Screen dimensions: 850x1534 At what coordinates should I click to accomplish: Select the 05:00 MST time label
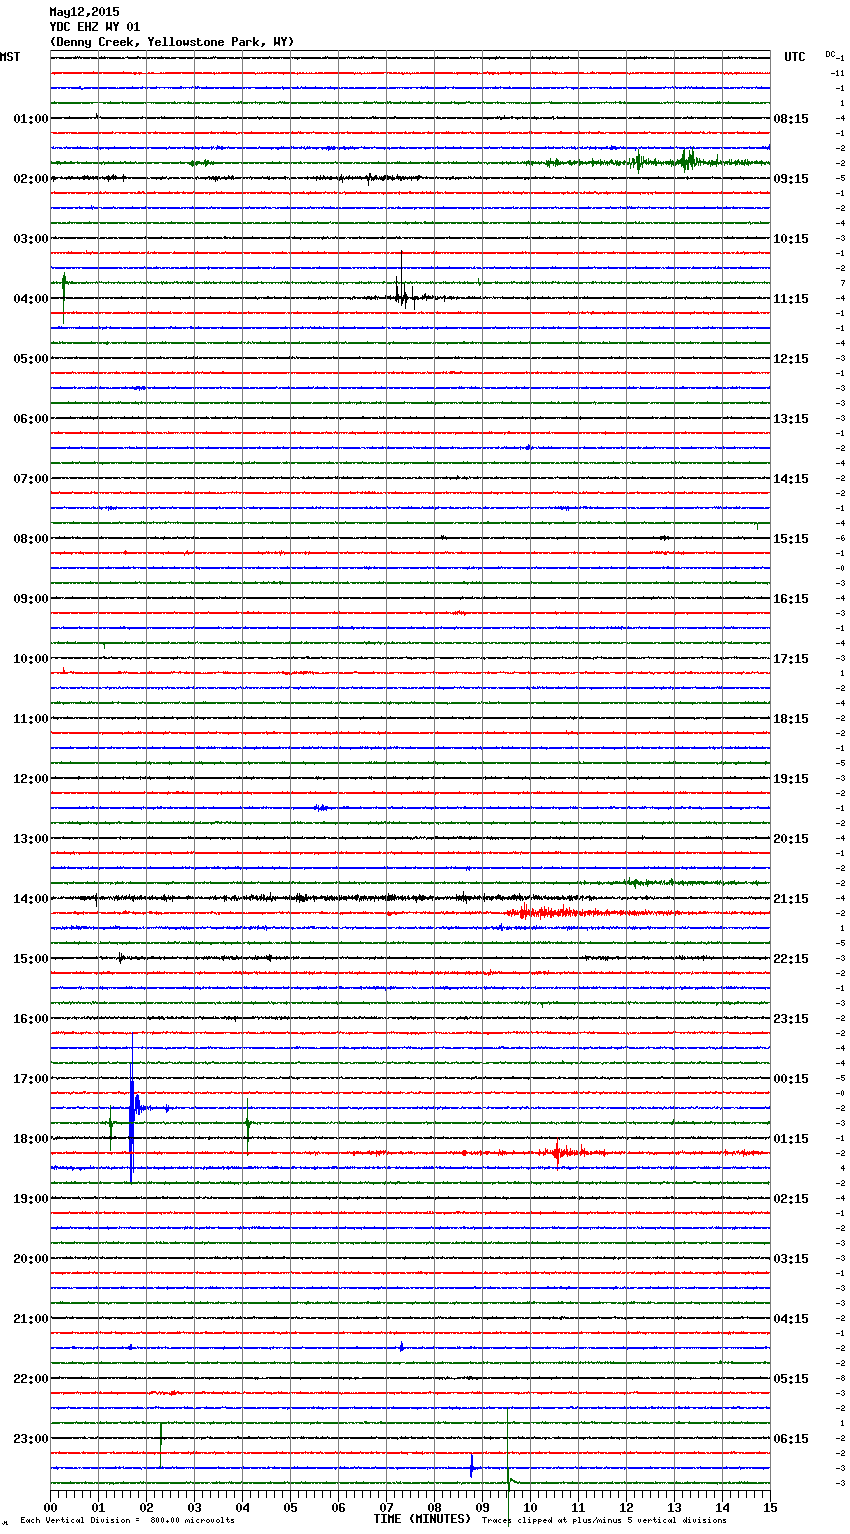[x=30, y=359]
